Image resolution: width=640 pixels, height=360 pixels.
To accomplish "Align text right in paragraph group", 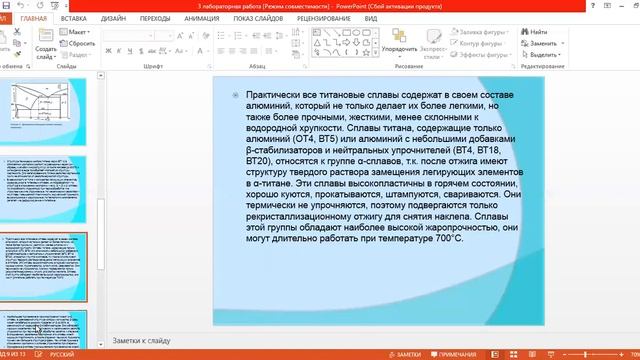I will (x=243, y=51).
